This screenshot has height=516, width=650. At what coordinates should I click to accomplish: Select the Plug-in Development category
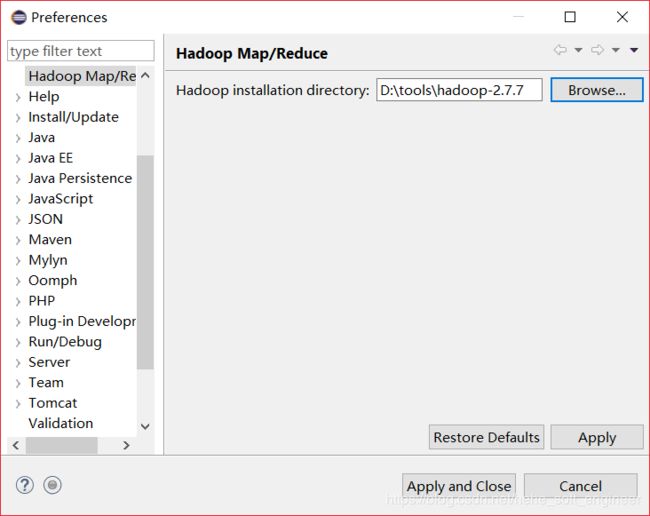click(82, 321)
